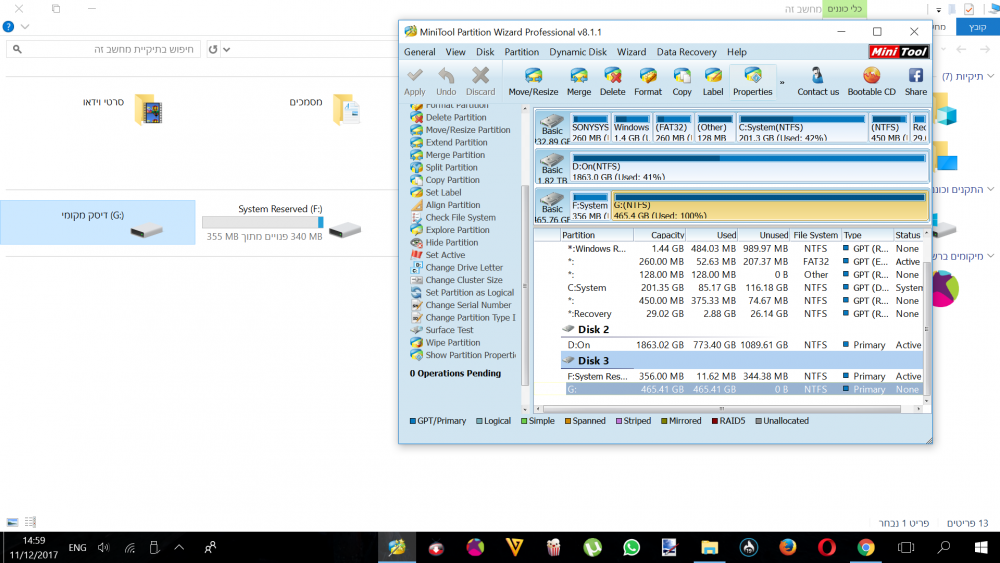
Task: Select the Merge toolbar icon
Action: pyautogui.click(x=579, y=76)
